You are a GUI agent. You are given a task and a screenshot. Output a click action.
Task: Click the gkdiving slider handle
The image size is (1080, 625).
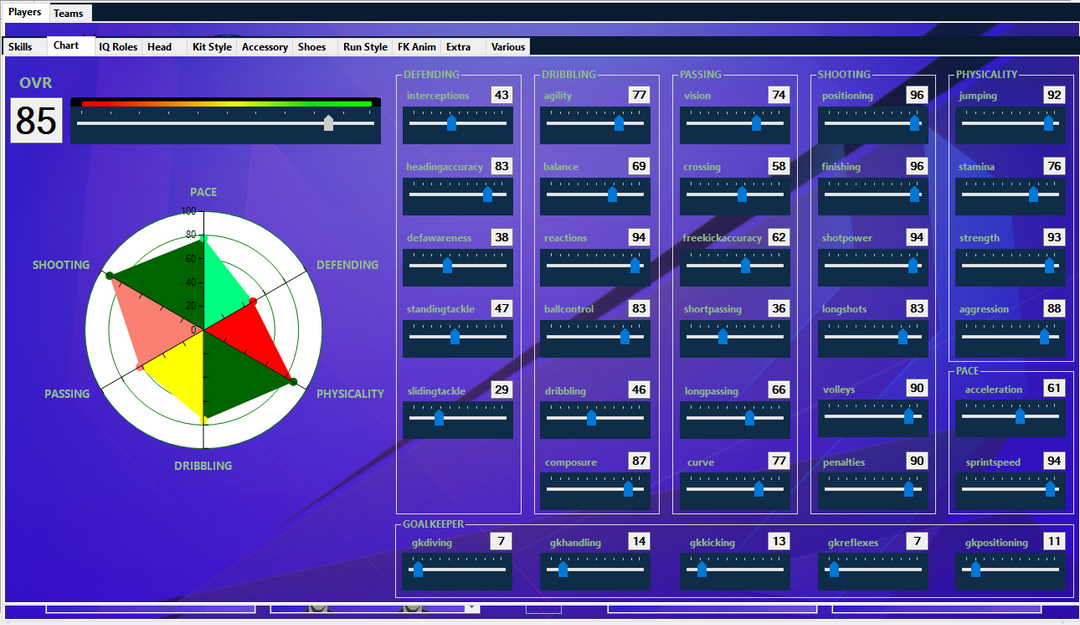click(418, 570)
